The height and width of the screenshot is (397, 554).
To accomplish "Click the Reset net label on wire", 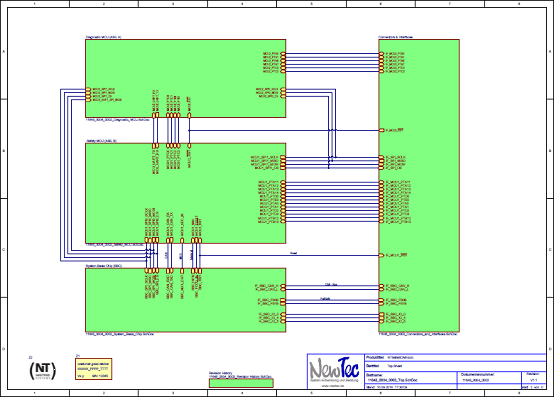I will coord(293,253).
